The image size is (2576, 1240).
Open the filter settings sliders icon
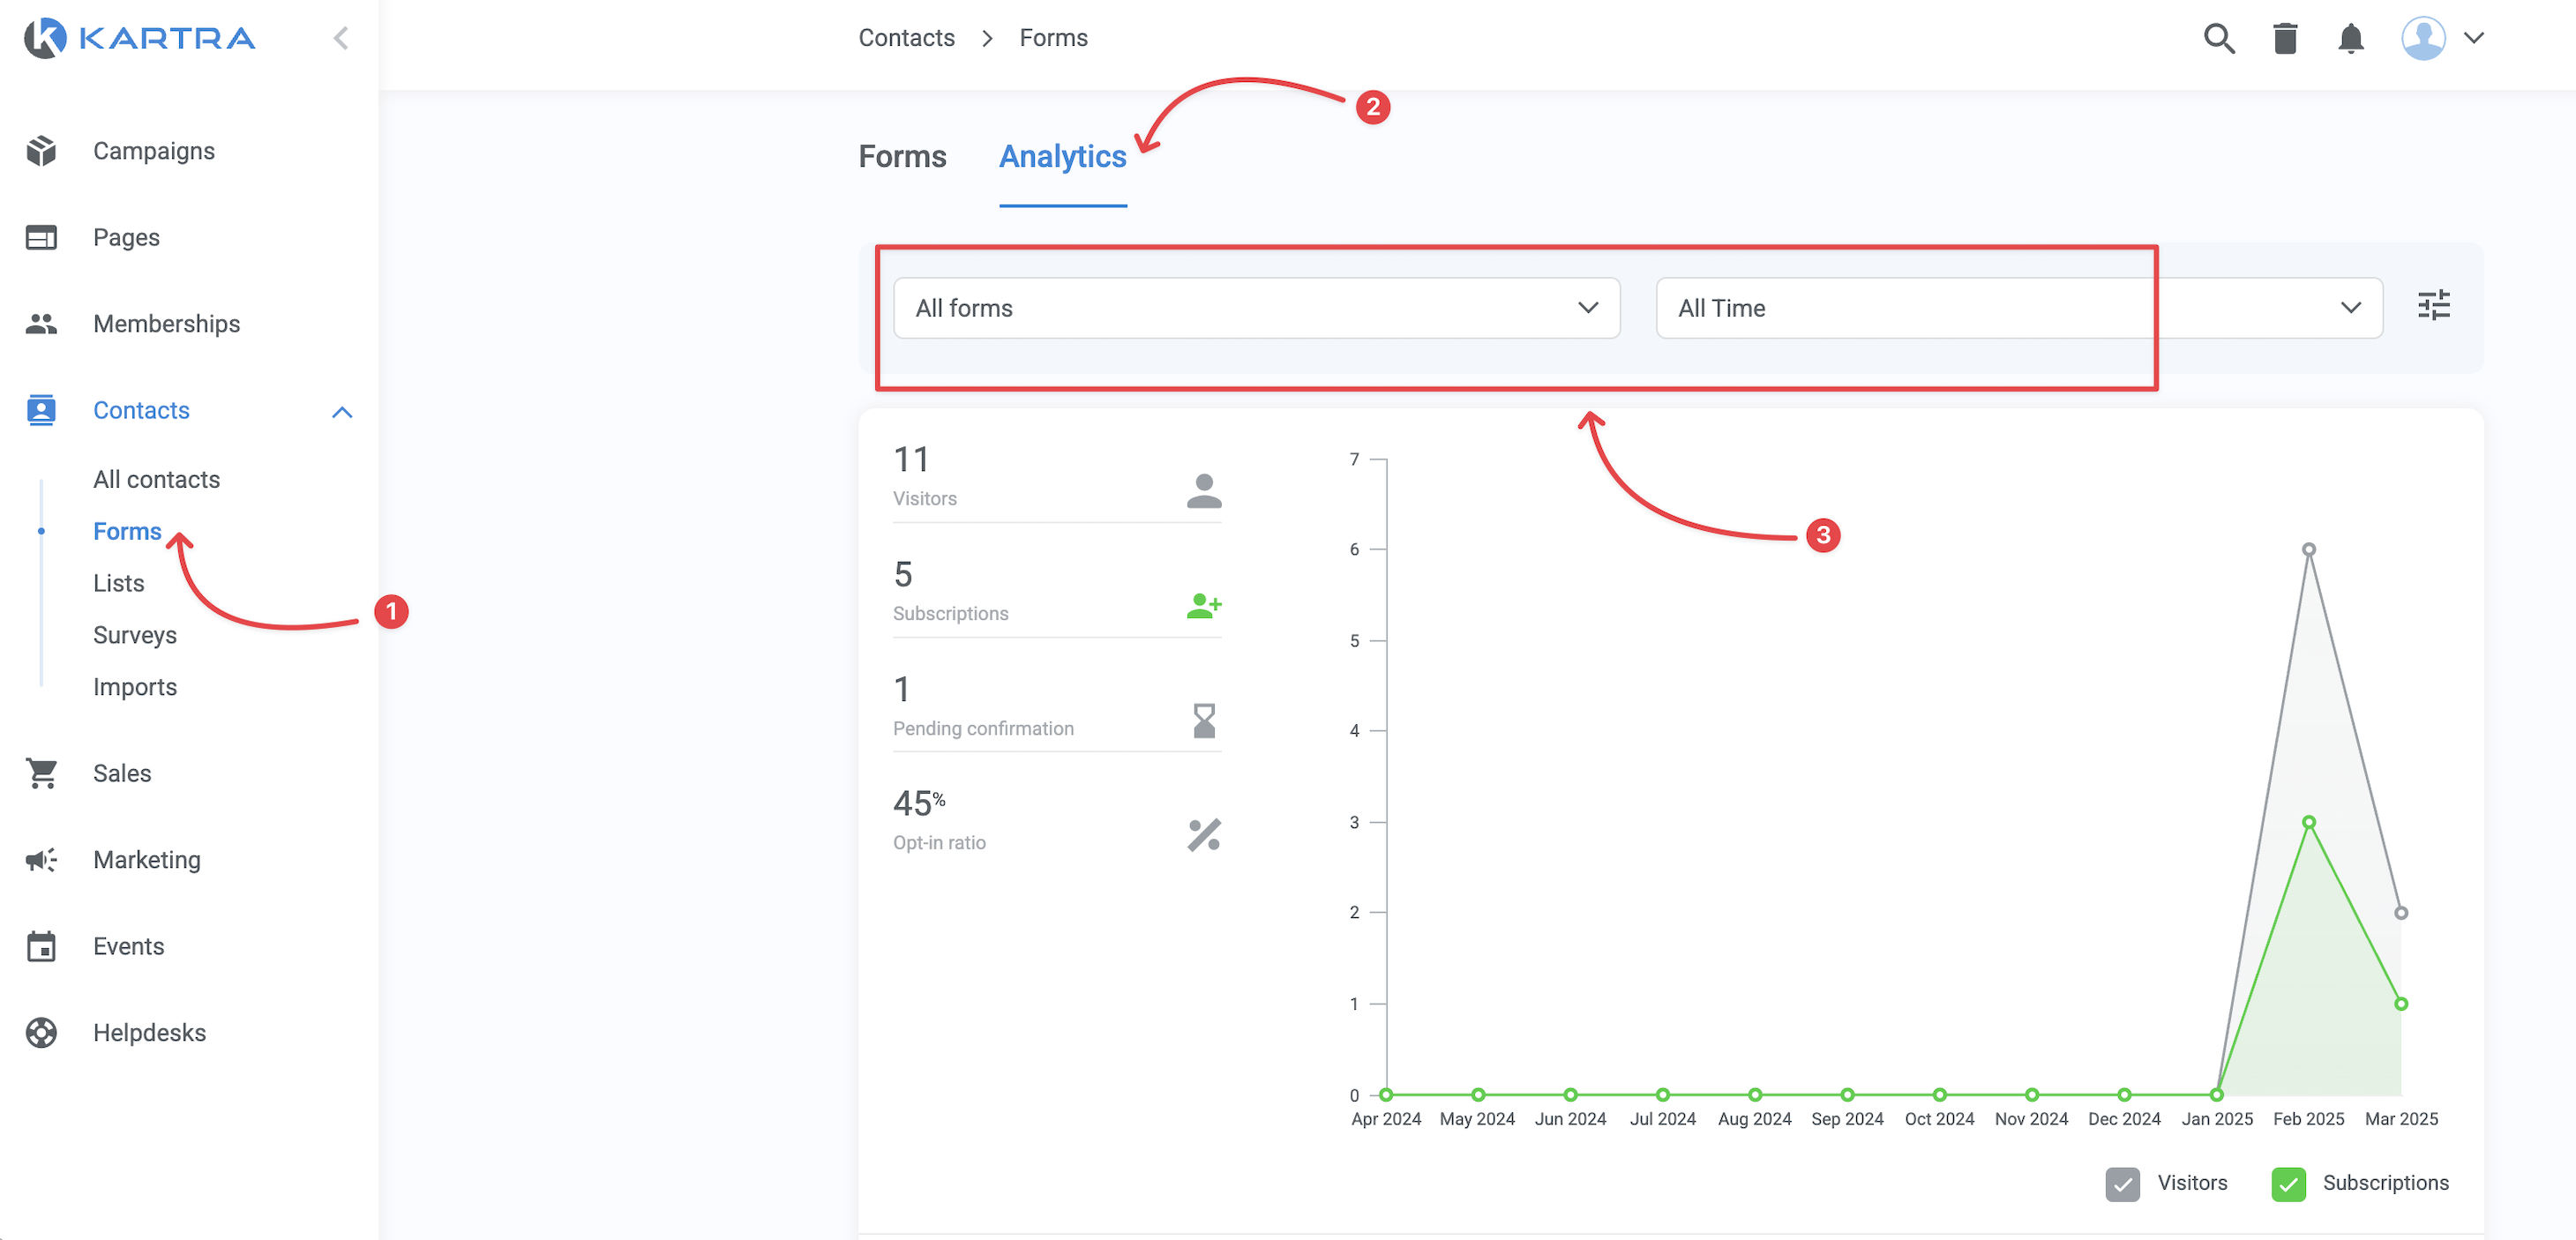[x=2433, y=305]
